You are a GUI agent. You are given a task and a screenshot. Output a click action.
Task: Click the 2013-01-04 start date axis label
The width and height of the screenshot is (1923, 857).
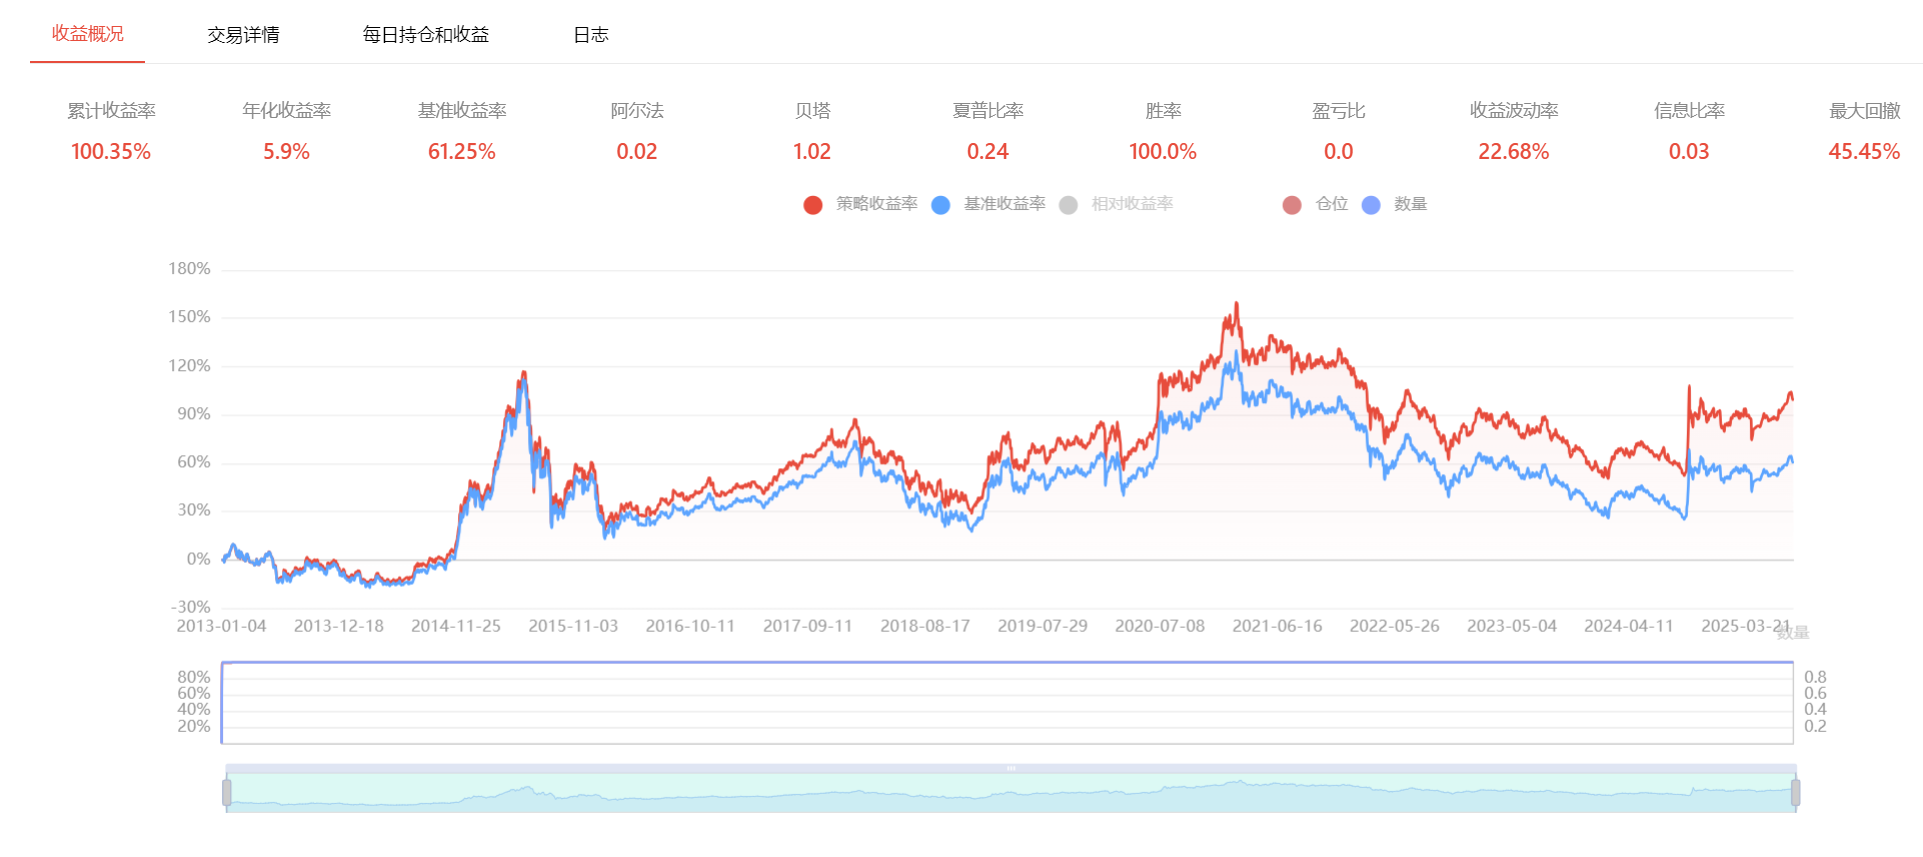click(x=221, y=626)
